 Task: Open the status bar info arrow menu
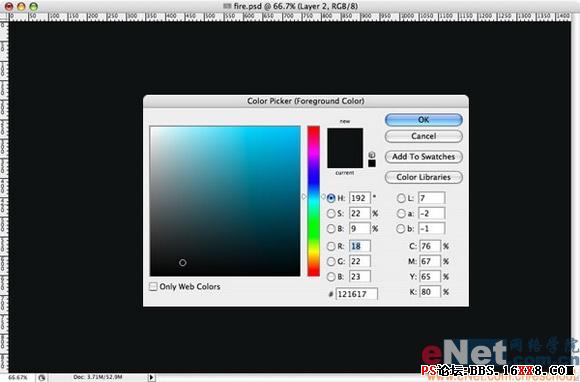[151, 378]
